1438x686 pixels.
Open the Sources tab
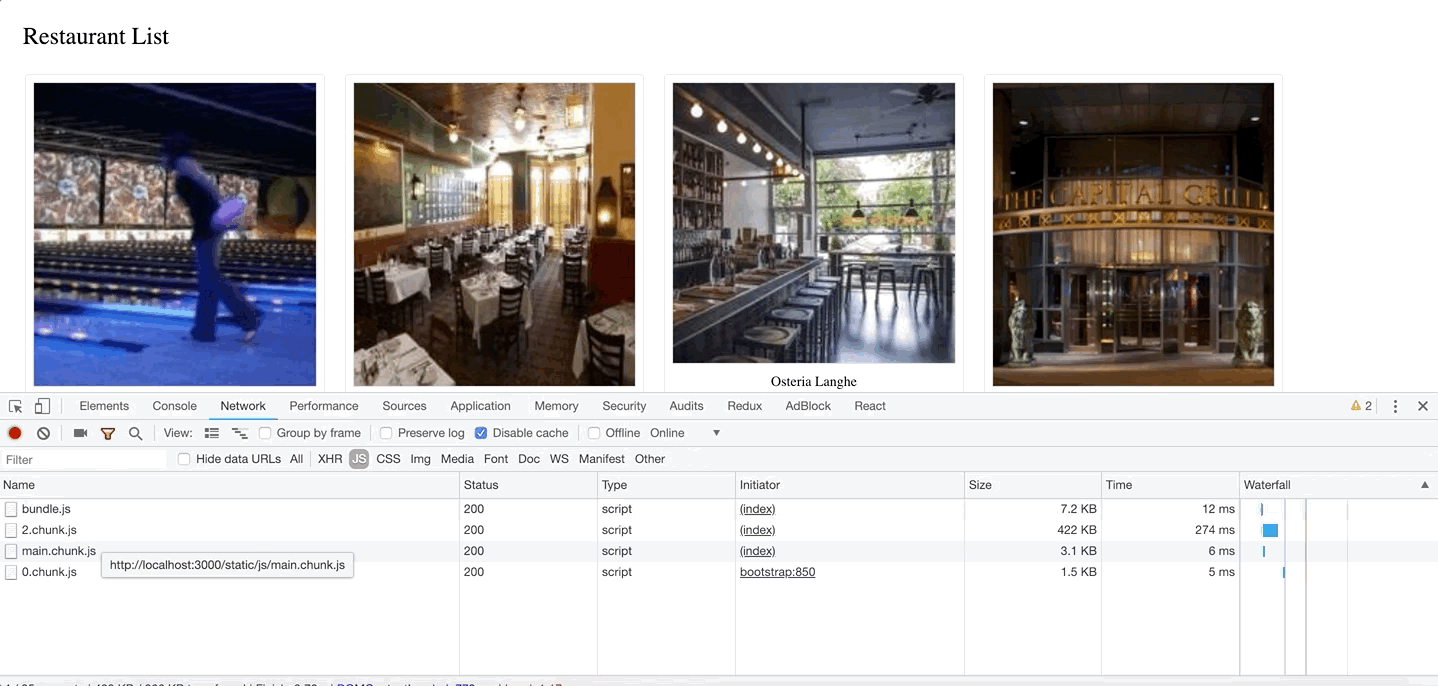pos(404,406)
